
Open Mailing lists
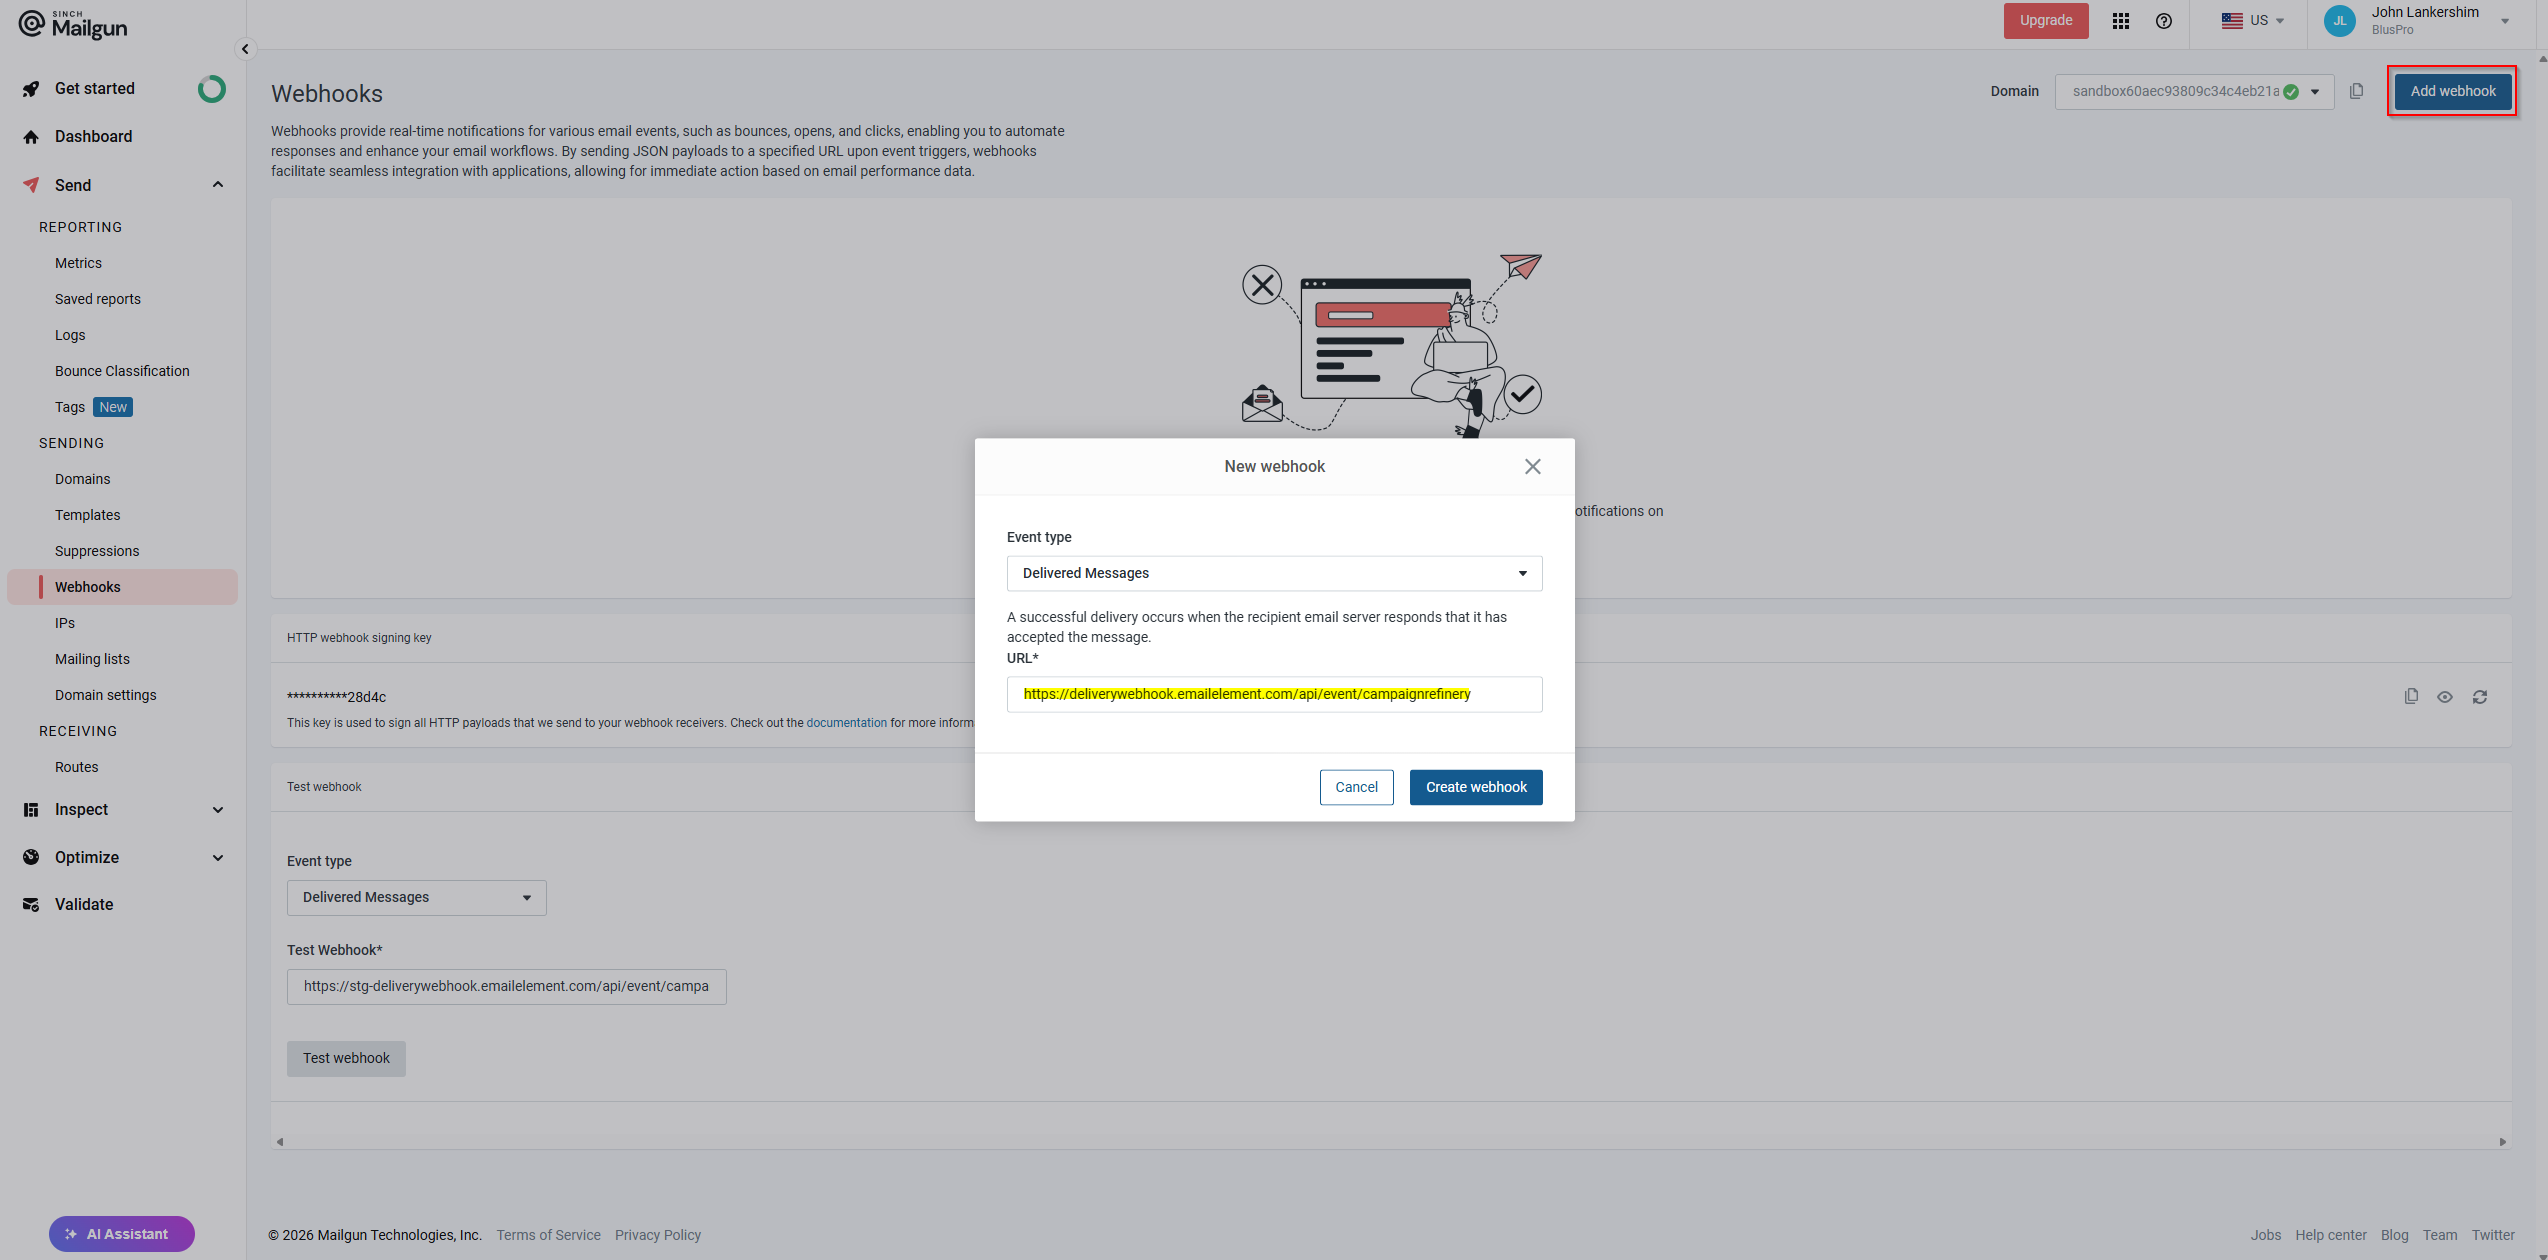(92, 659)
